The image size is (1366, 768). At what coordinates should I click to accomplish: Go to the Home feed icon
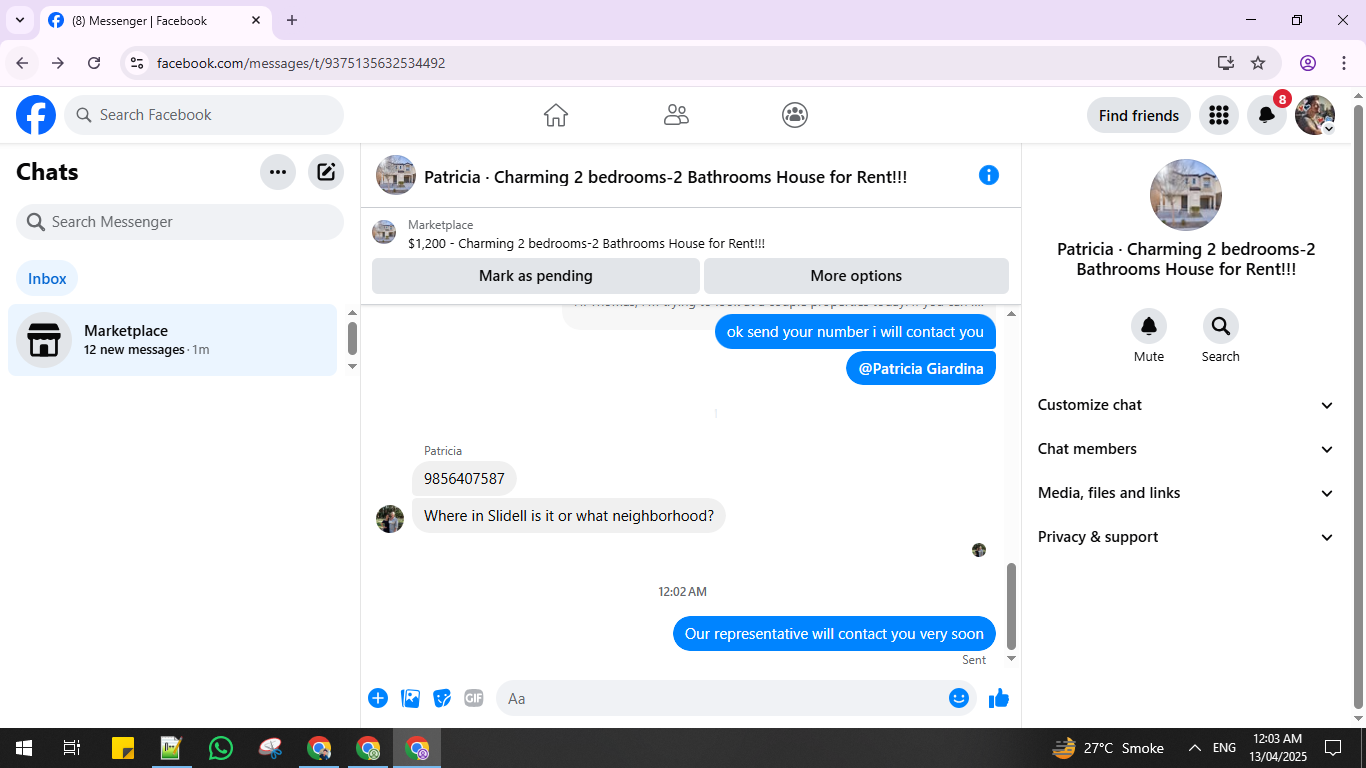point(556,115)
